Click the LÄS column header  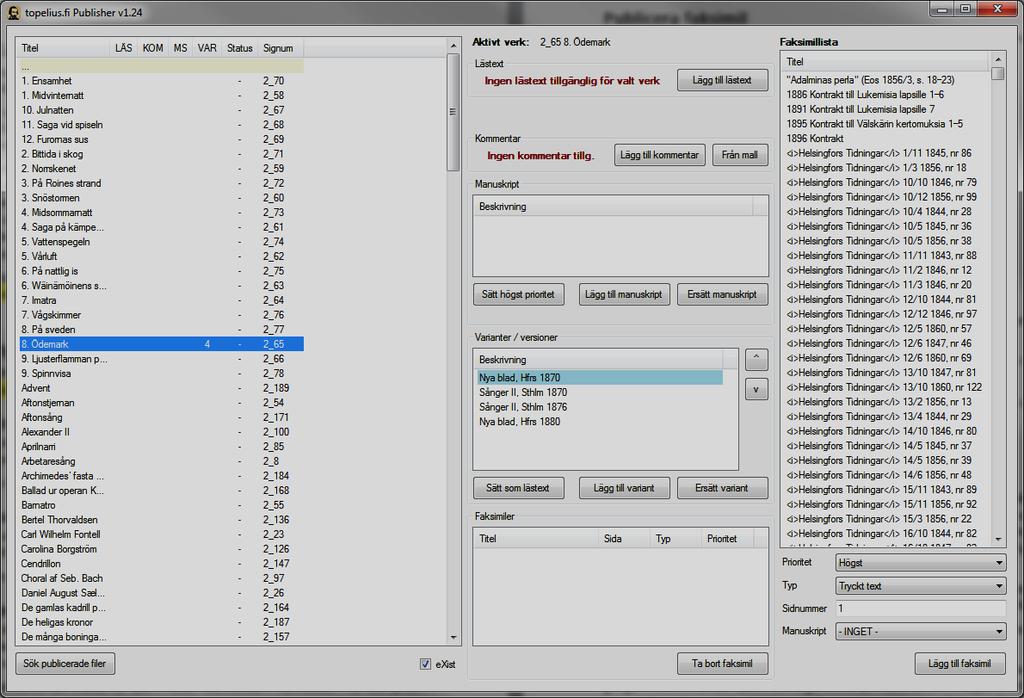pyautogui.click(x=123, y=48)
